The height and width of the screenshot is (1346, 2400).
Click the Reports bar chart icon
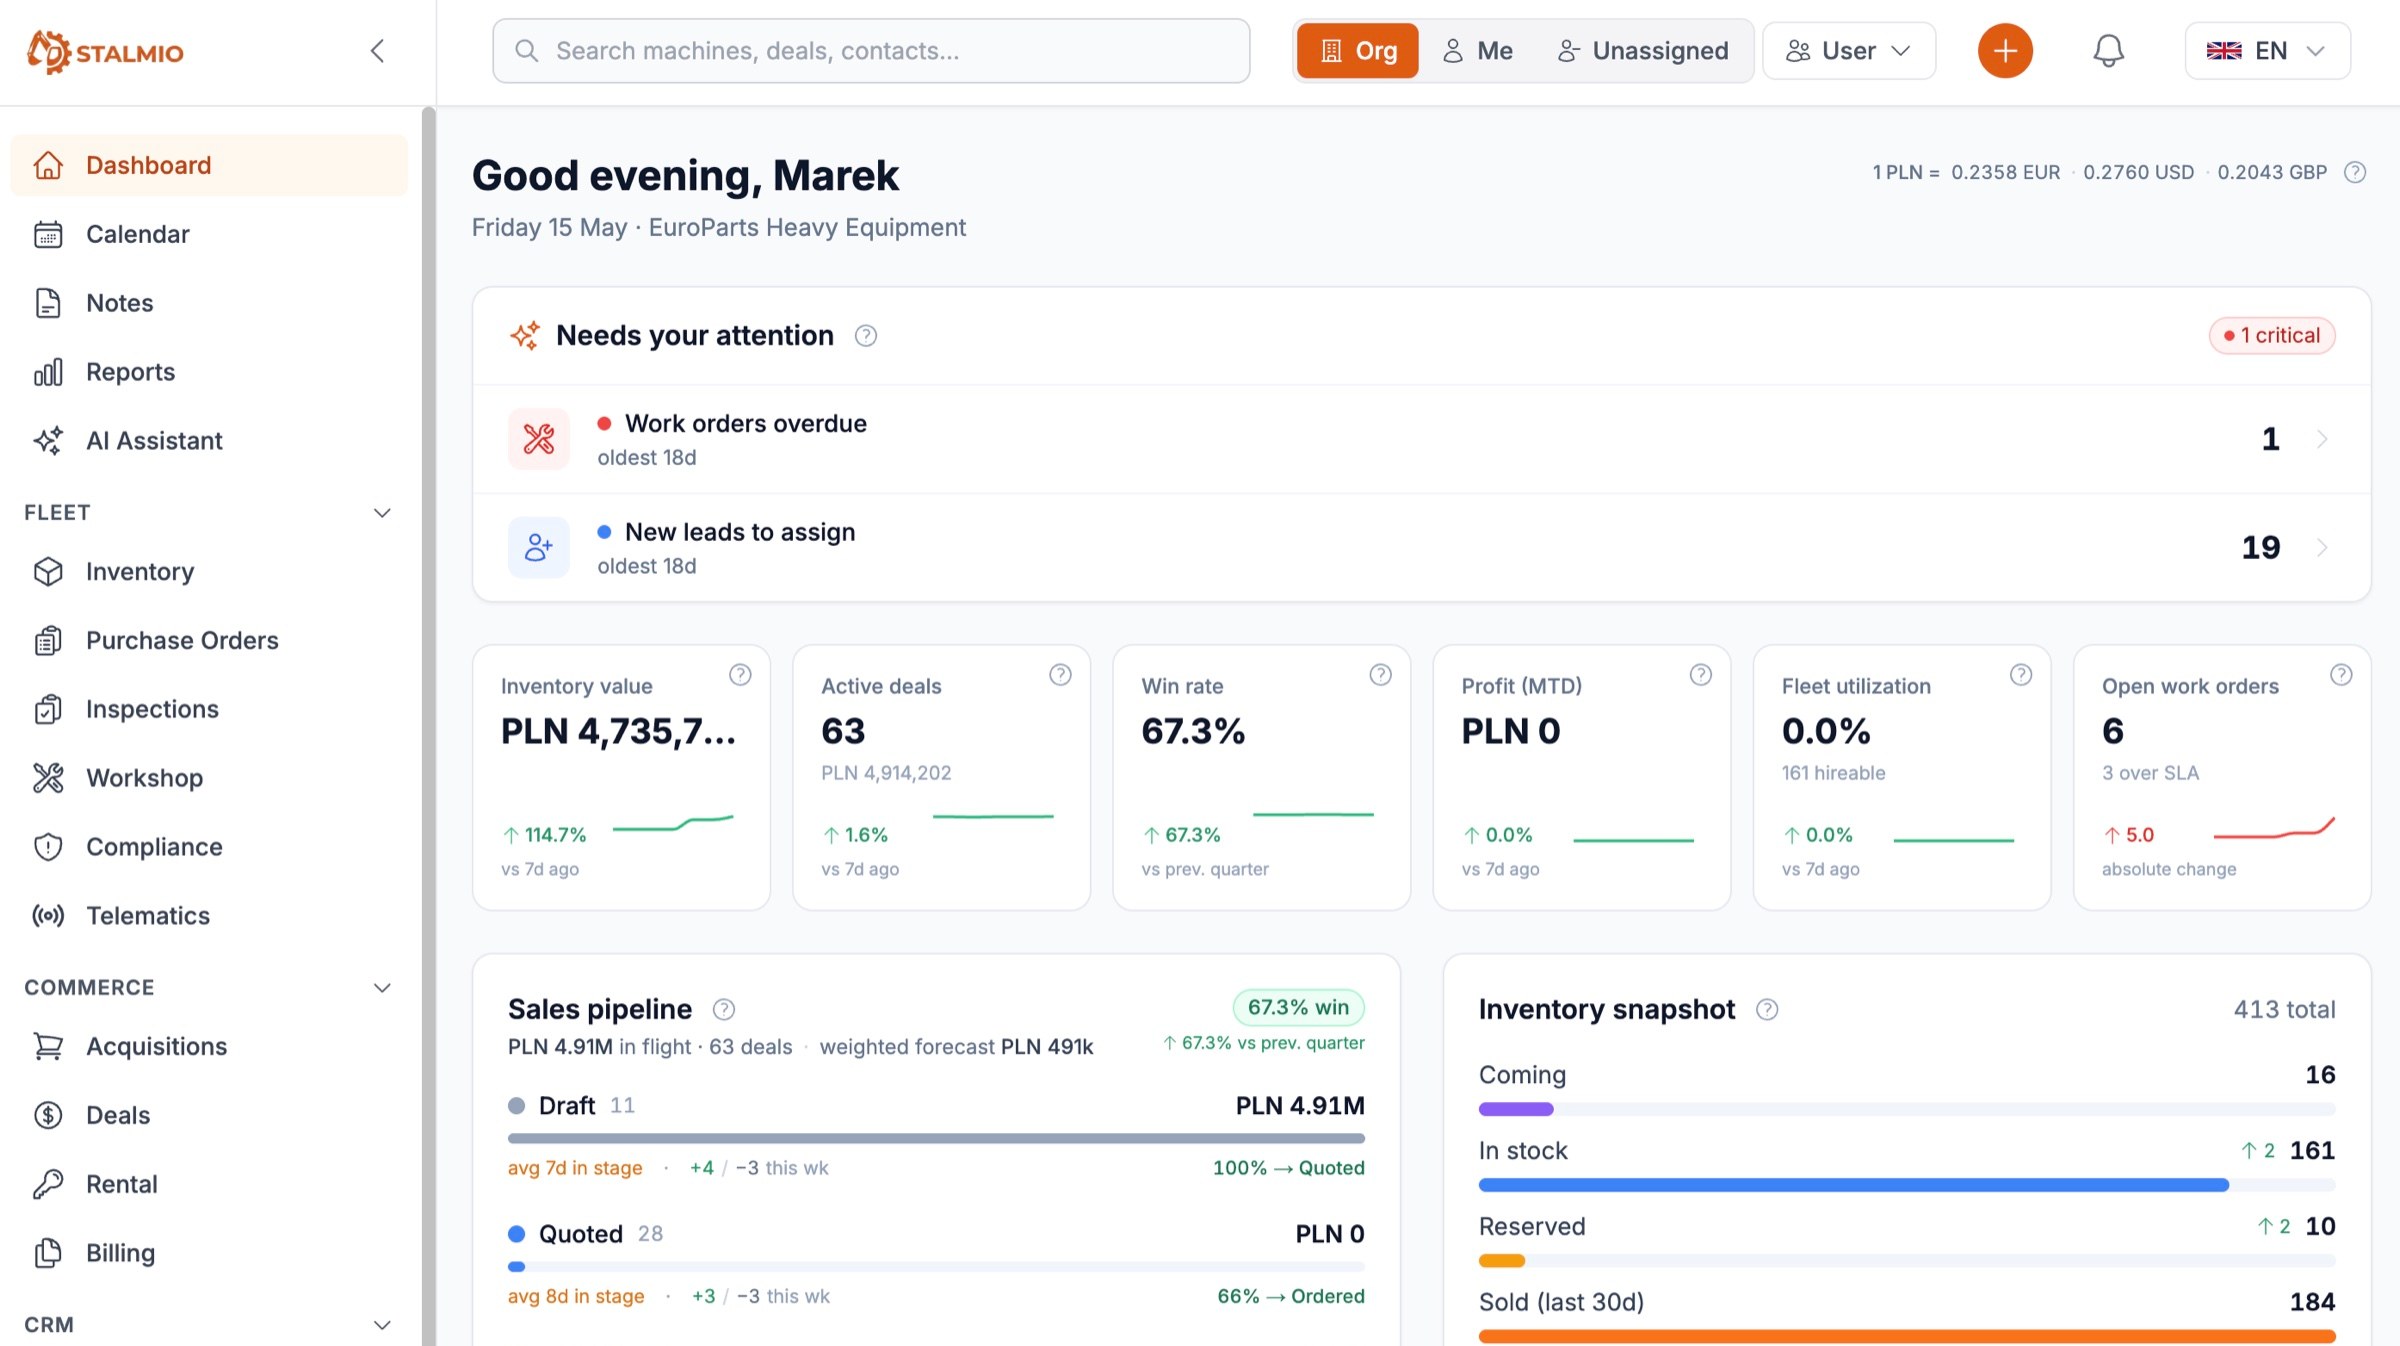[x=48, y=372]
